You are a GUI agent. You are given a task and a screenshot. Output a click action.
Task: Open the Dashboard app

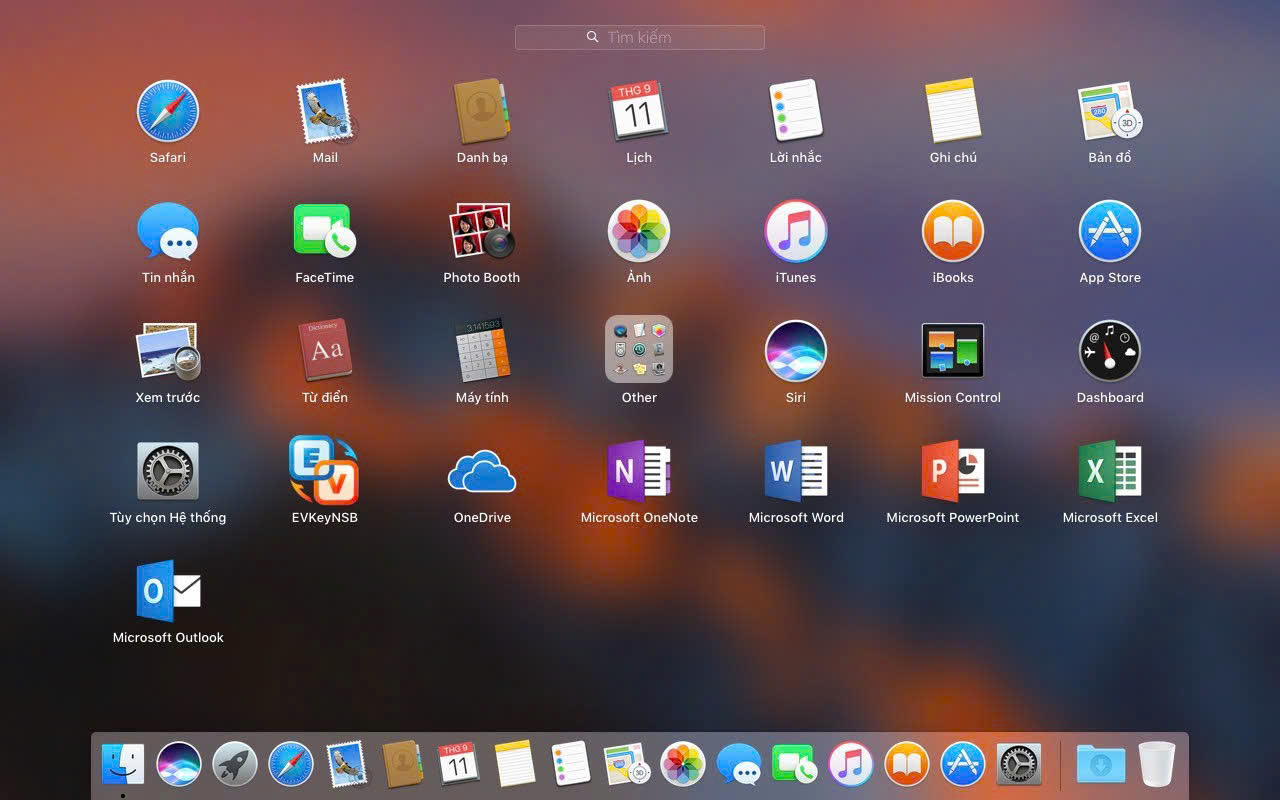coord(1110,351)
